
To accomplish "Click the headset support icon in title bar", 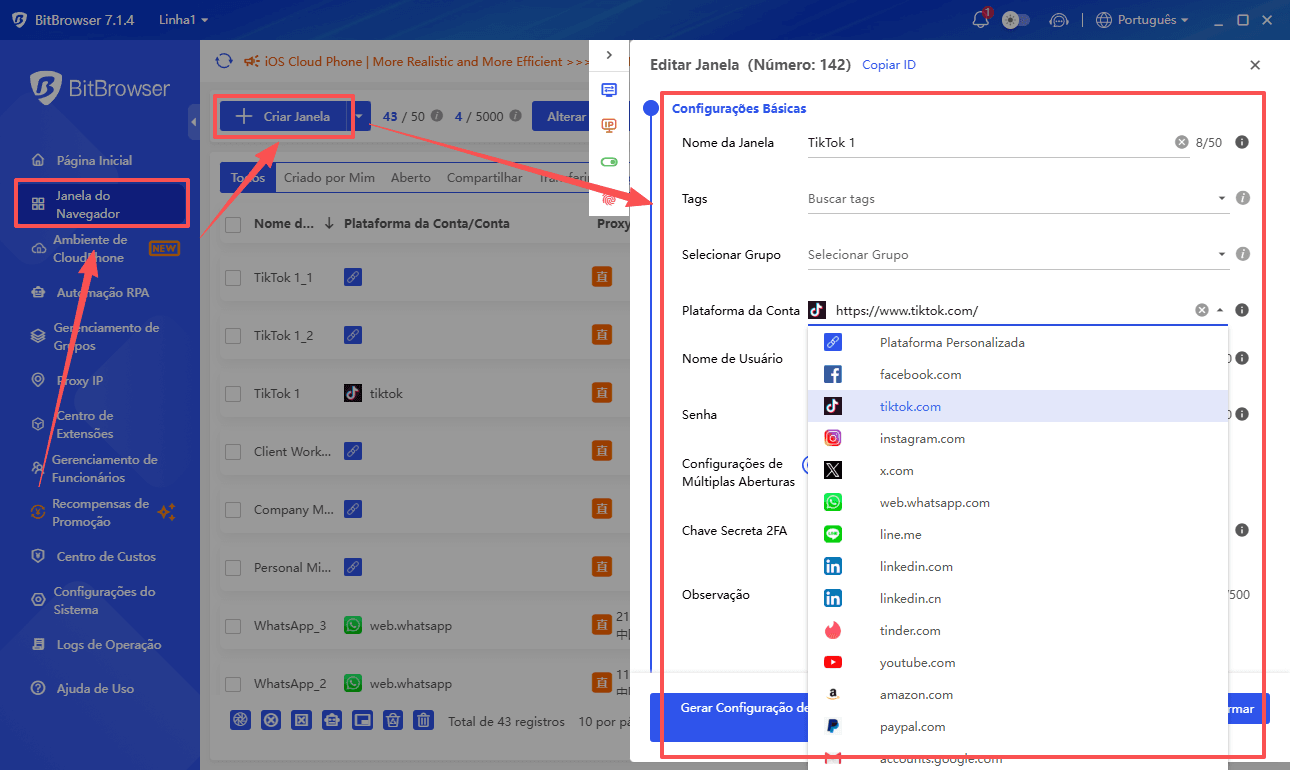I will 1059,20.
